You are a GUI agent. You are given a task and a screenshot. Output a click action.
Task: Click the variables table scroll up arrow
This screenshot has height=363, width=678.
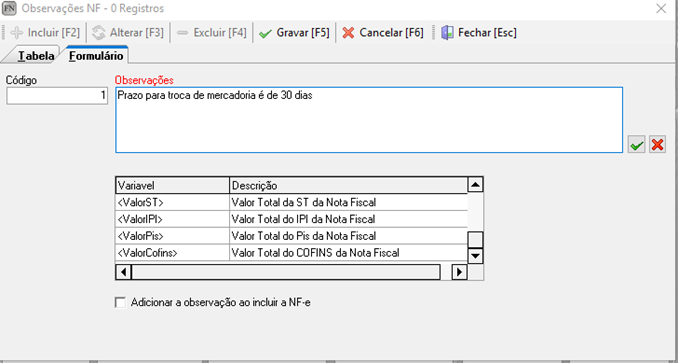pos(476,185)
